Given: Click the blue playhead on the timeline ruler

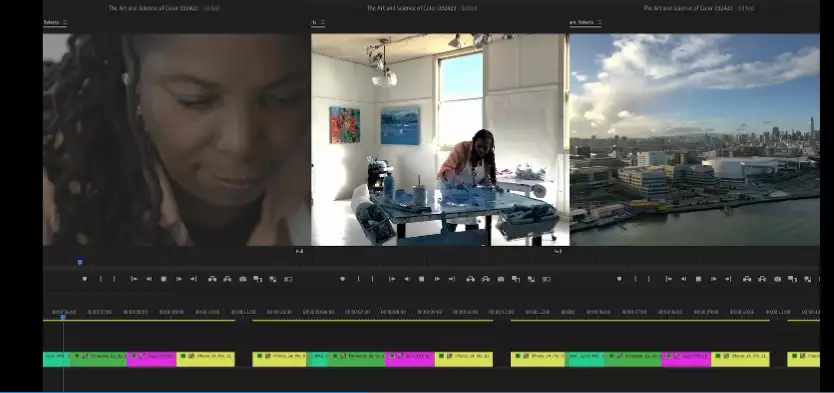Looking at the screenshot, I should (x=63, y=317).
